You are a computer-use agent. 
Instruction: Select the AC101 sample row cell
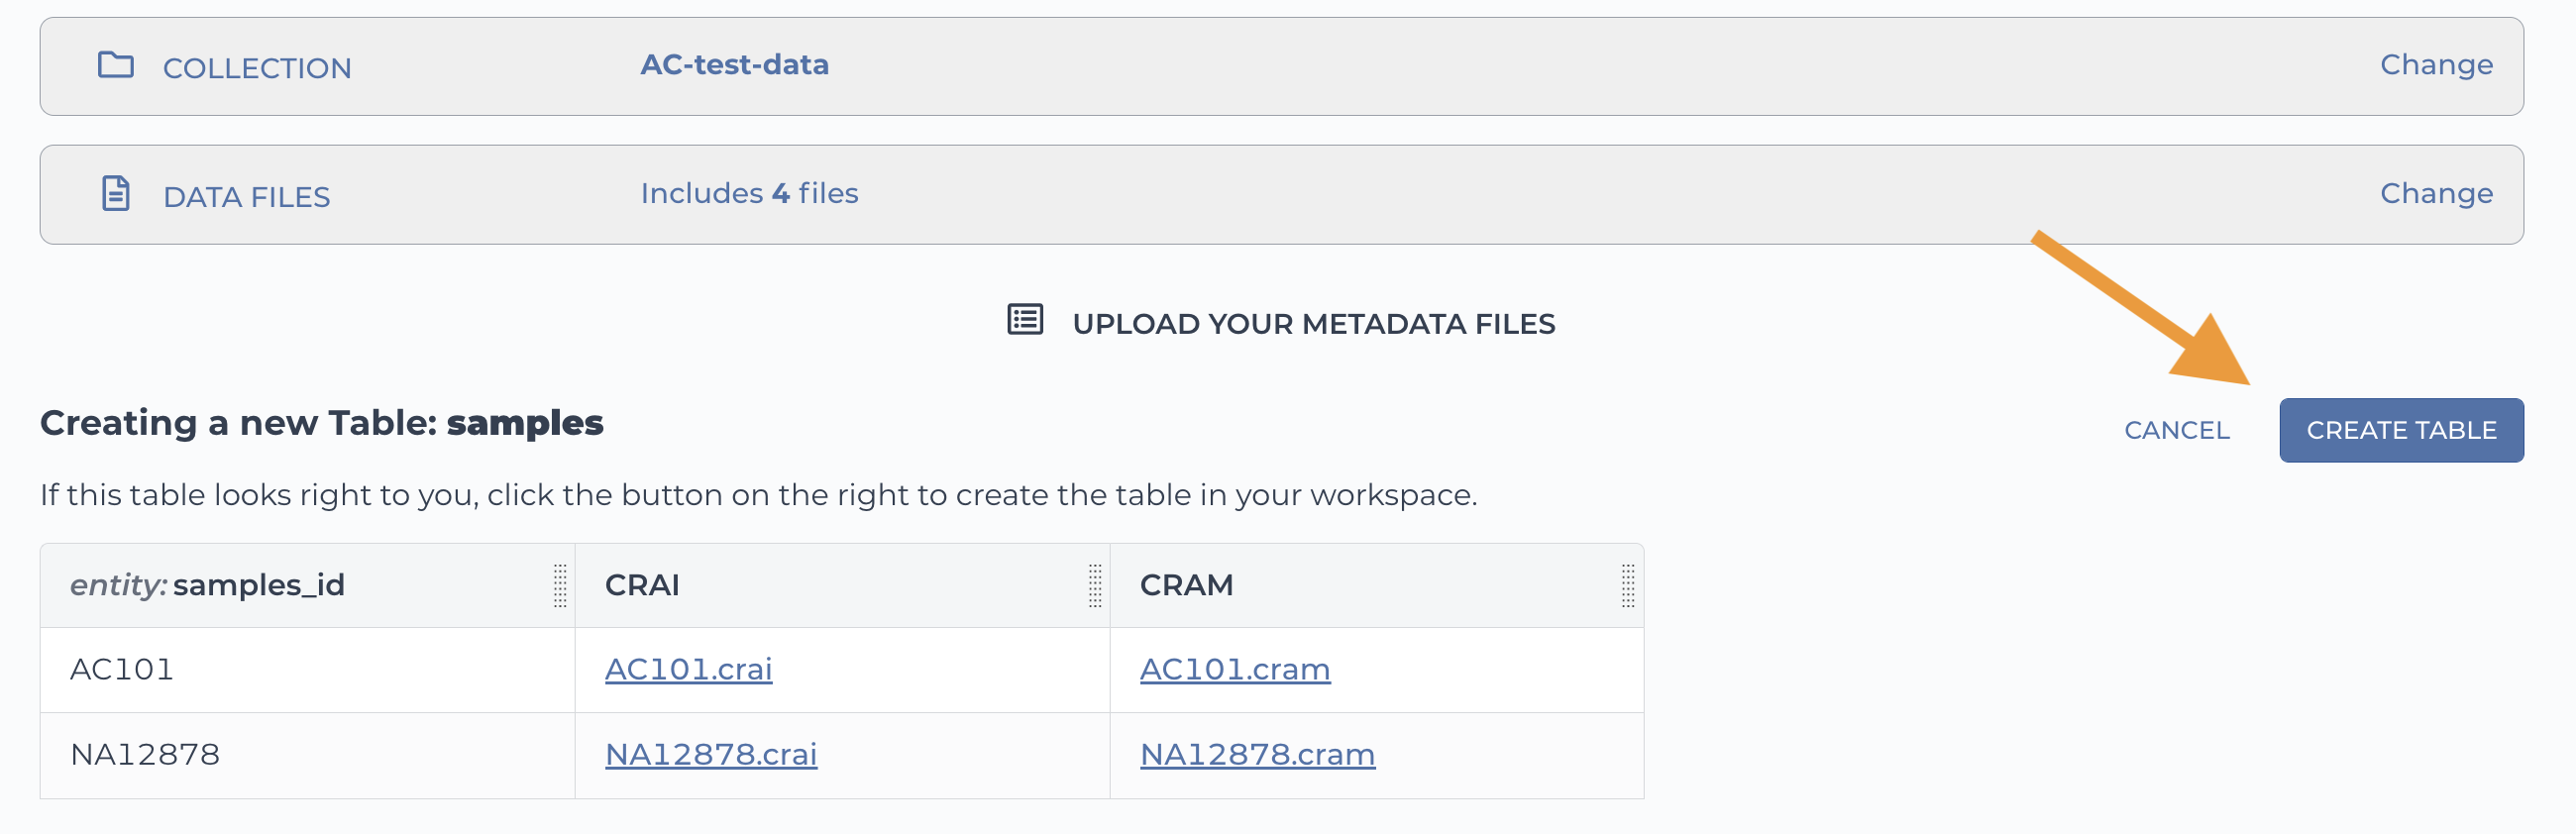click(x=307, y=670)
